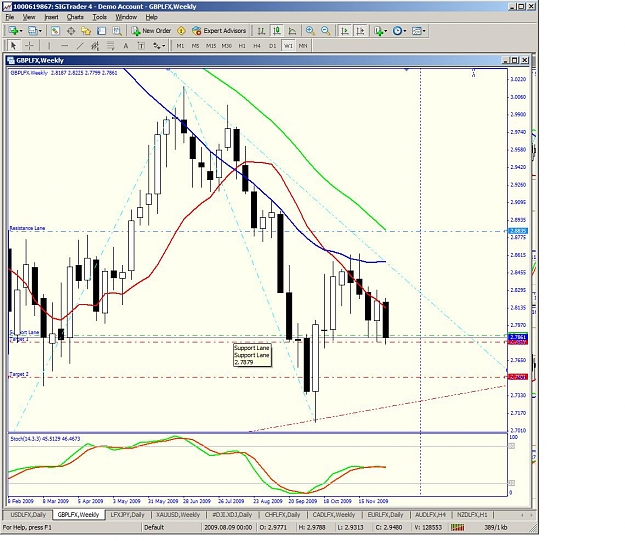
Task: Open the Tools menu
Action: click(99, 17)
